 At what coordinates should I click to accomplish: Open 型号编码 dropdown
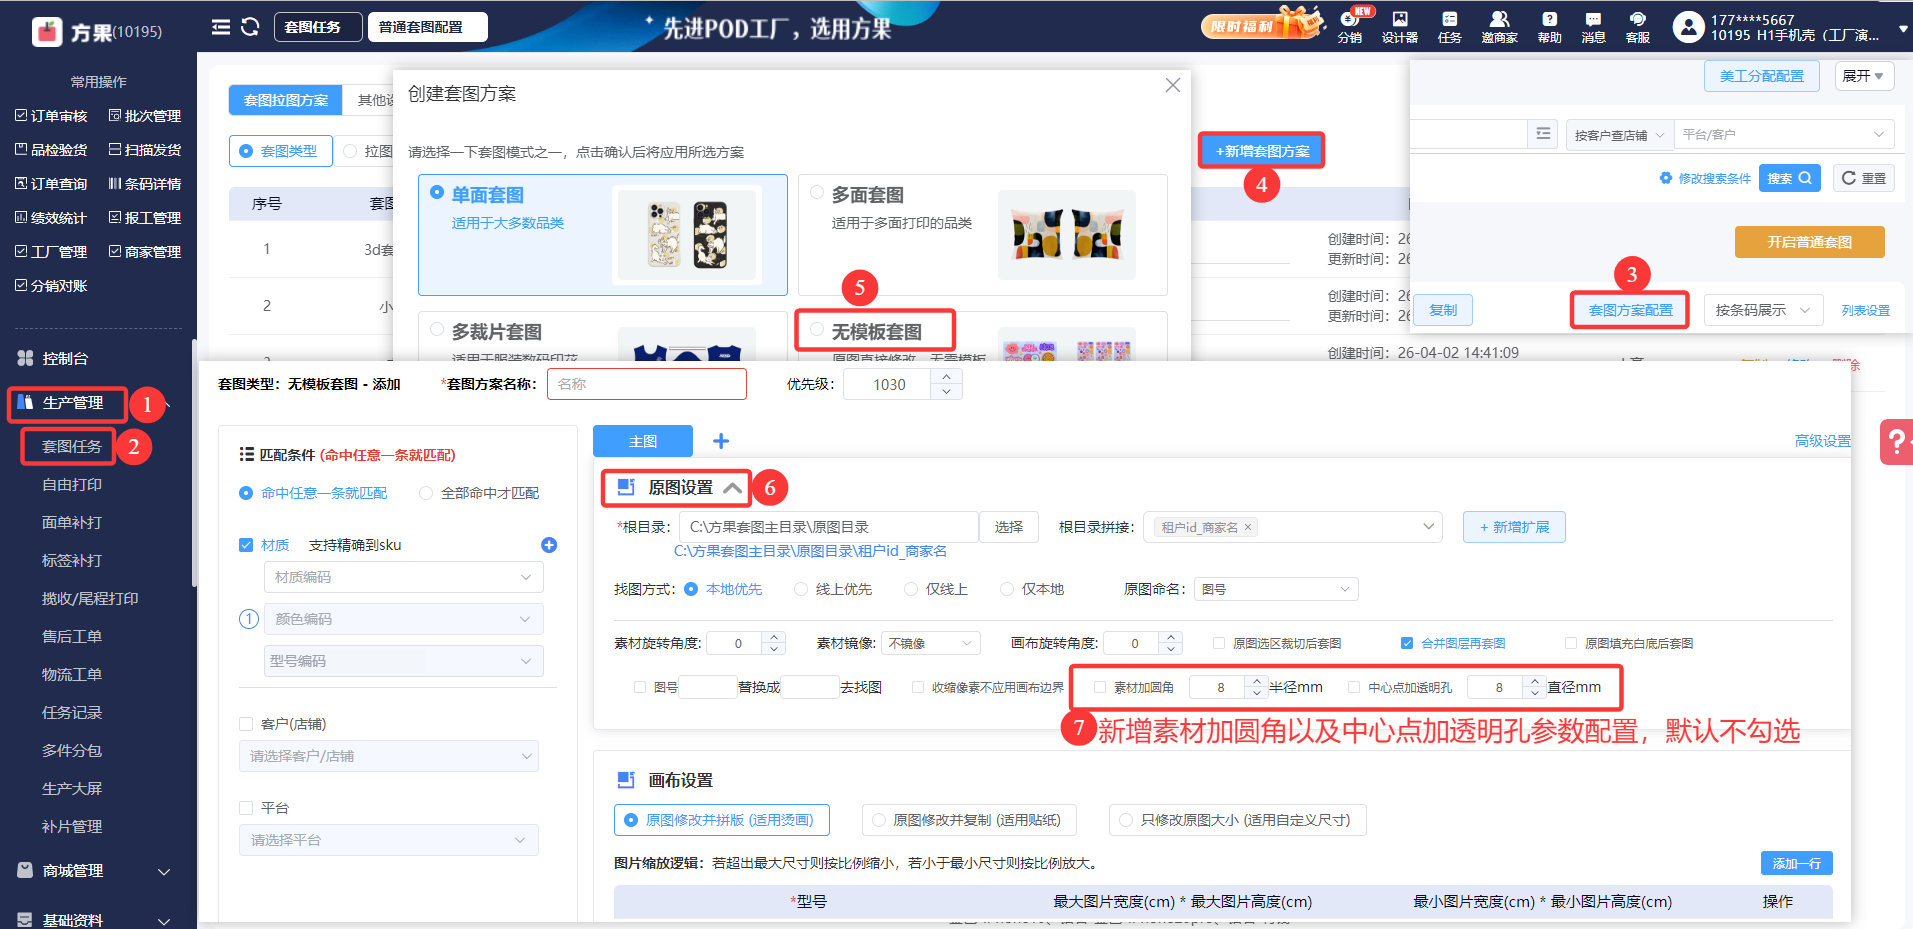(403, 661)
